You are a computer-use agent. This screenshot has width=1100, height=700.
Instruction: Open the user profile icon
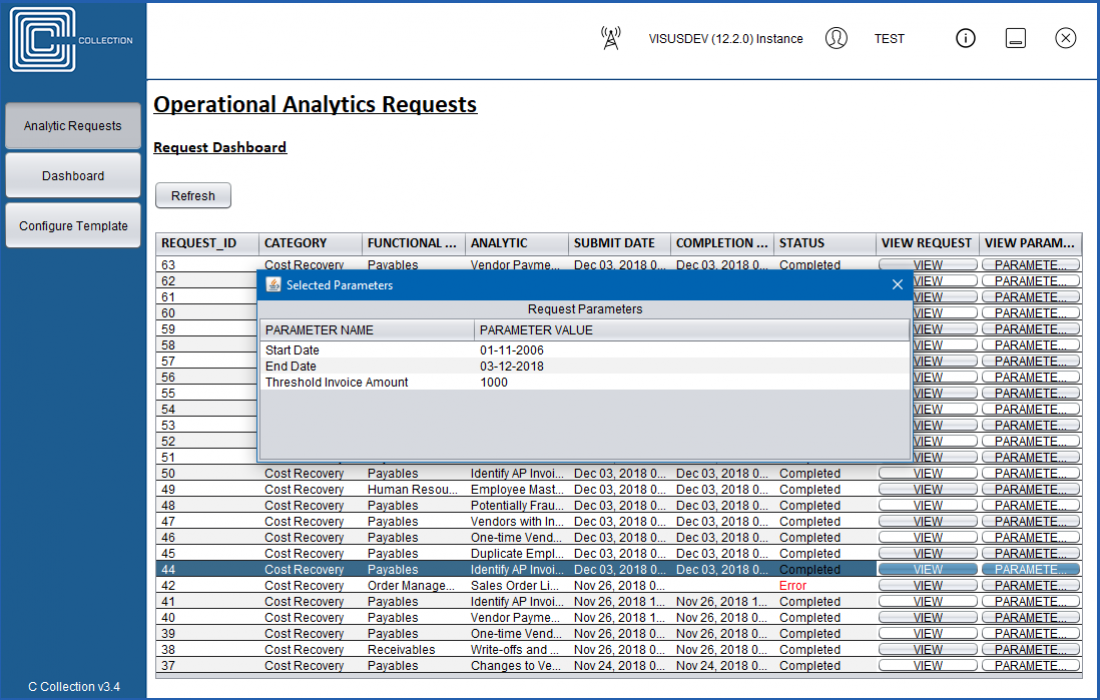coord(836,38)
